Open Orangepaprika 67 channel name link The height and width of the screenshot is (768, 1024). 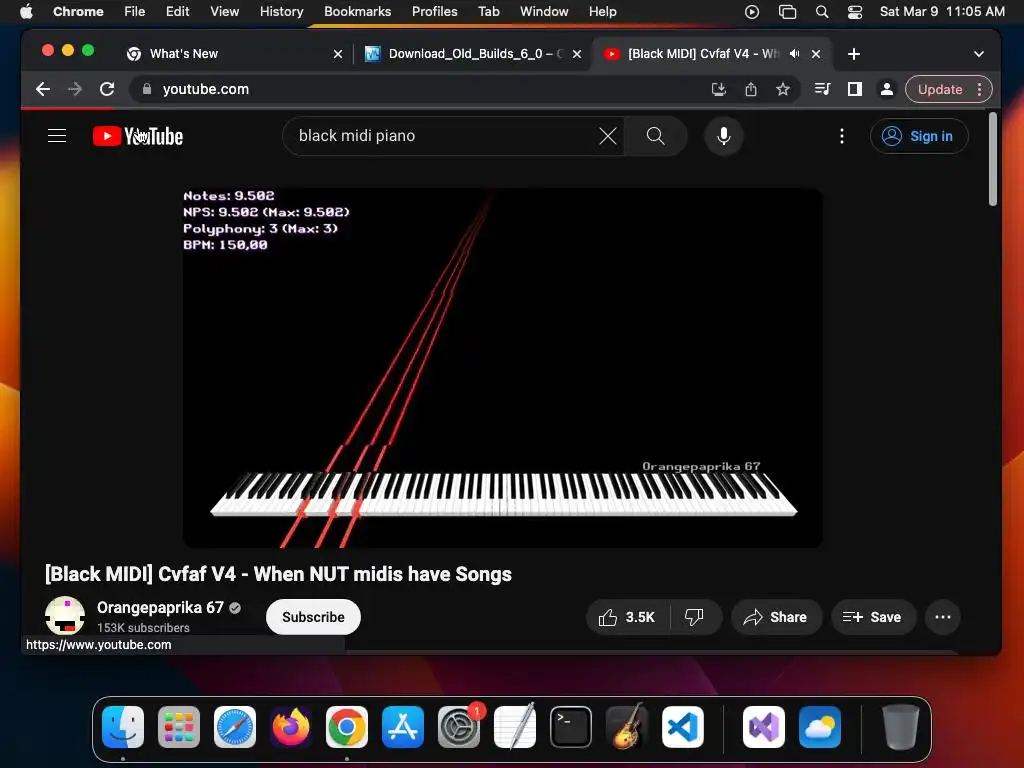[160, 607]
